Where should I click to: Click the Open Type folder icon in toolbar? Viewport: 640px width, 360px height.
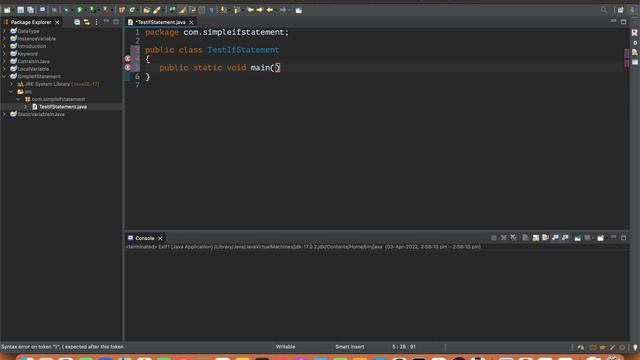pos(147,10)
